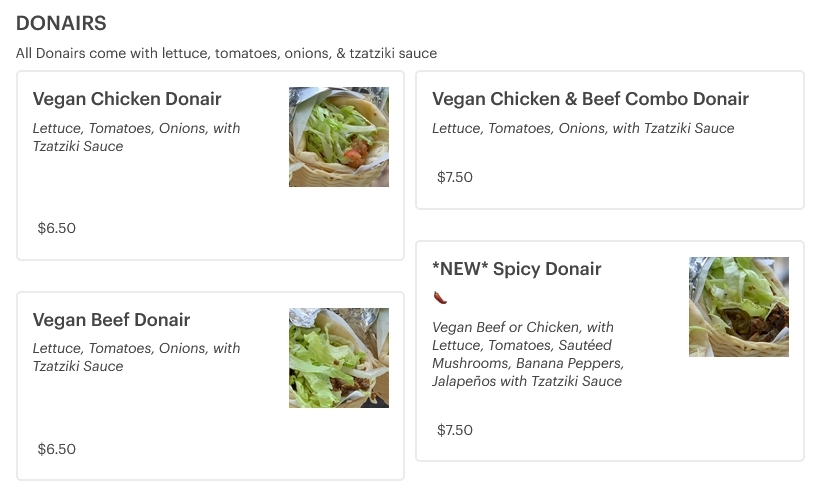Viewport: 824px width, 499px height.
Task: Select Vegan Chicken & Beef Combo Donair title
Action: 590,99
